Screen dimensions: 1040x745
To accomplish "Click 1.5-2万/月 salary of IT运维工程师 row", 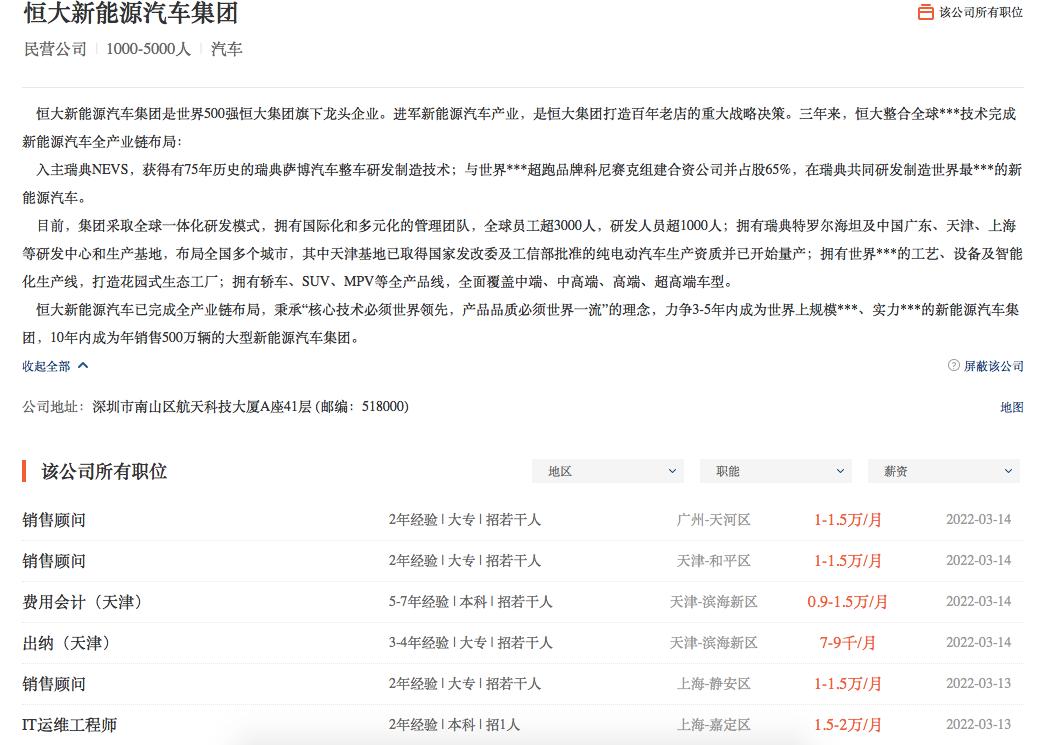I will click(x=847, y=725).
